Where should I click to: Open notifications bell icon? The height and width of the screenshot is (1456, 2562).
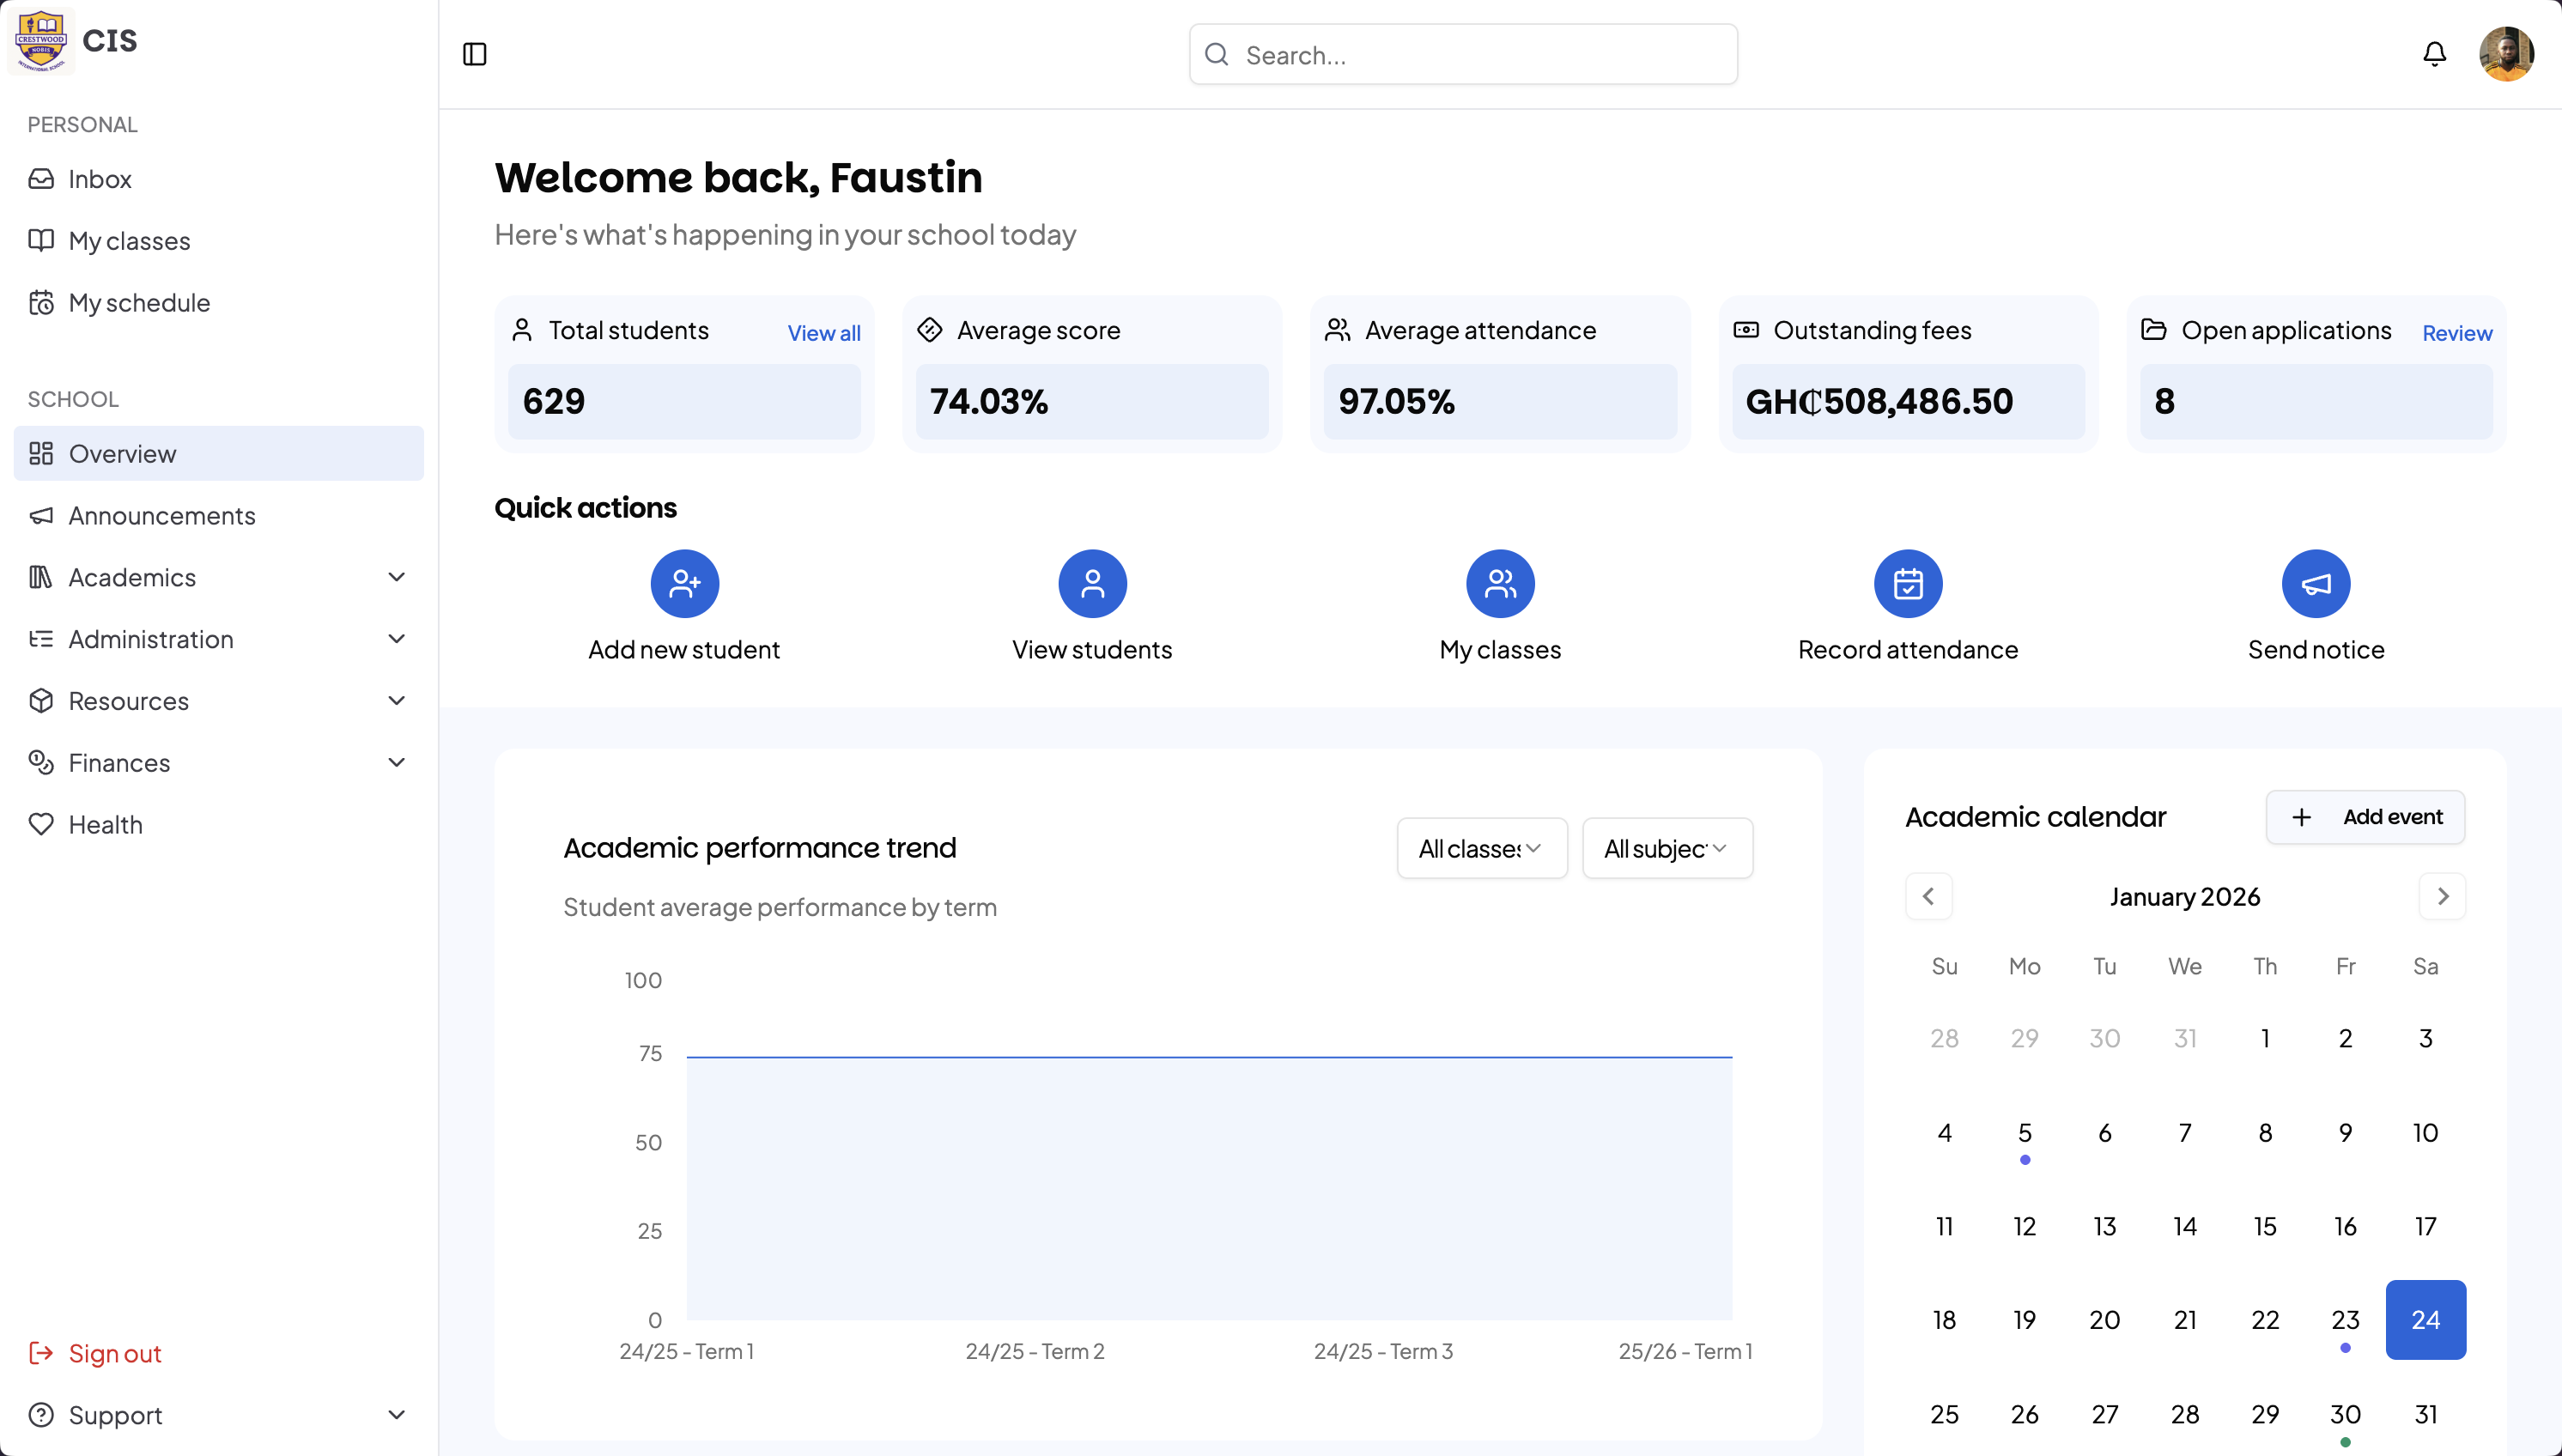coord(2434,54)
